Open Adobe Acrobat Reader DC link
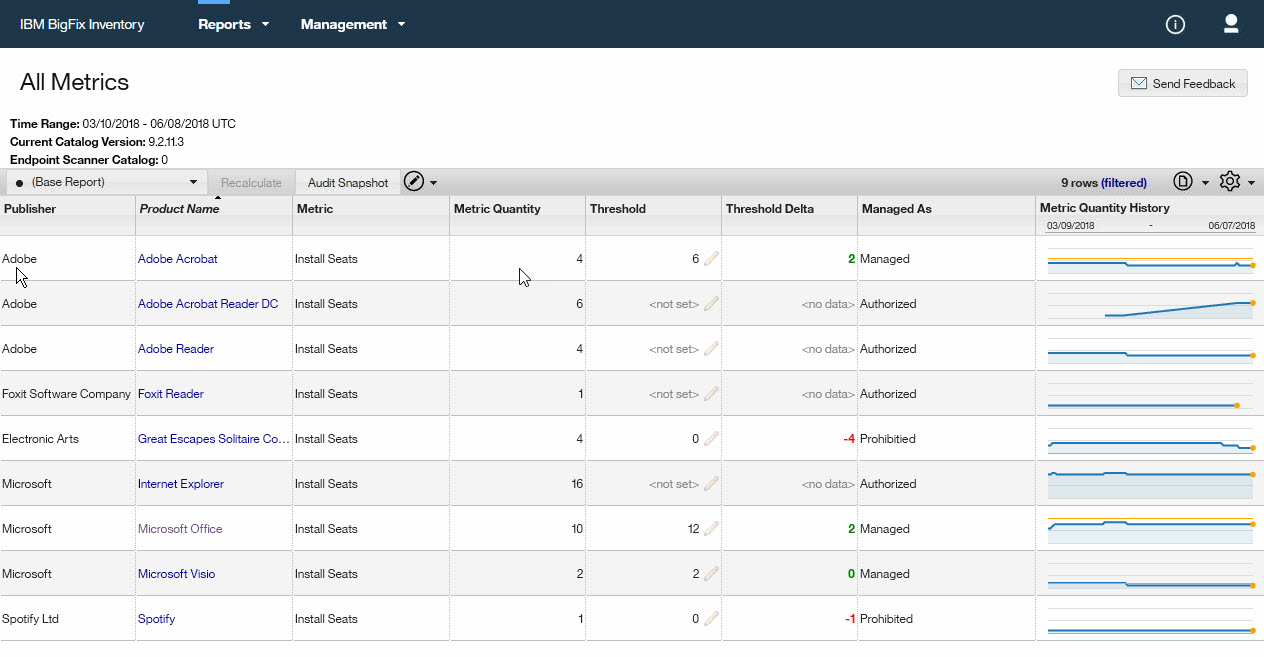The width and height of the screenshot is (1264, 657). 208,304
